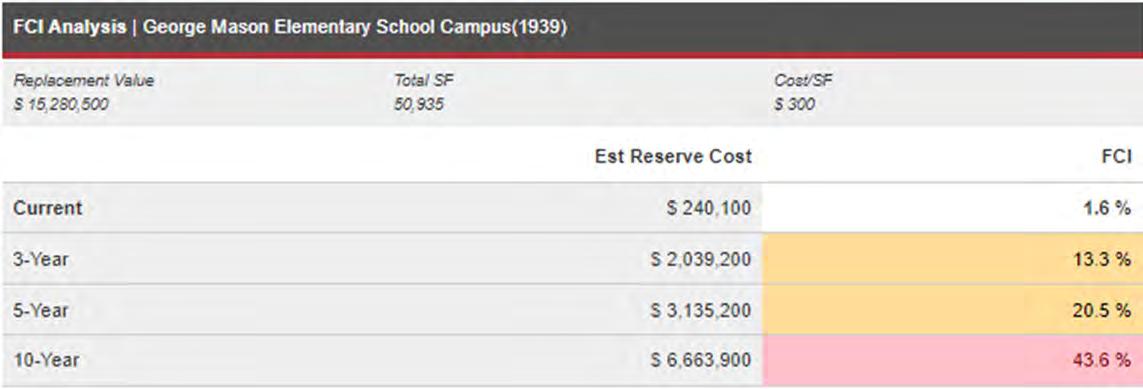This screenshot has height=389, width=1143.
Task: Click the Est Reserve Cost column header
Action: 673,156
